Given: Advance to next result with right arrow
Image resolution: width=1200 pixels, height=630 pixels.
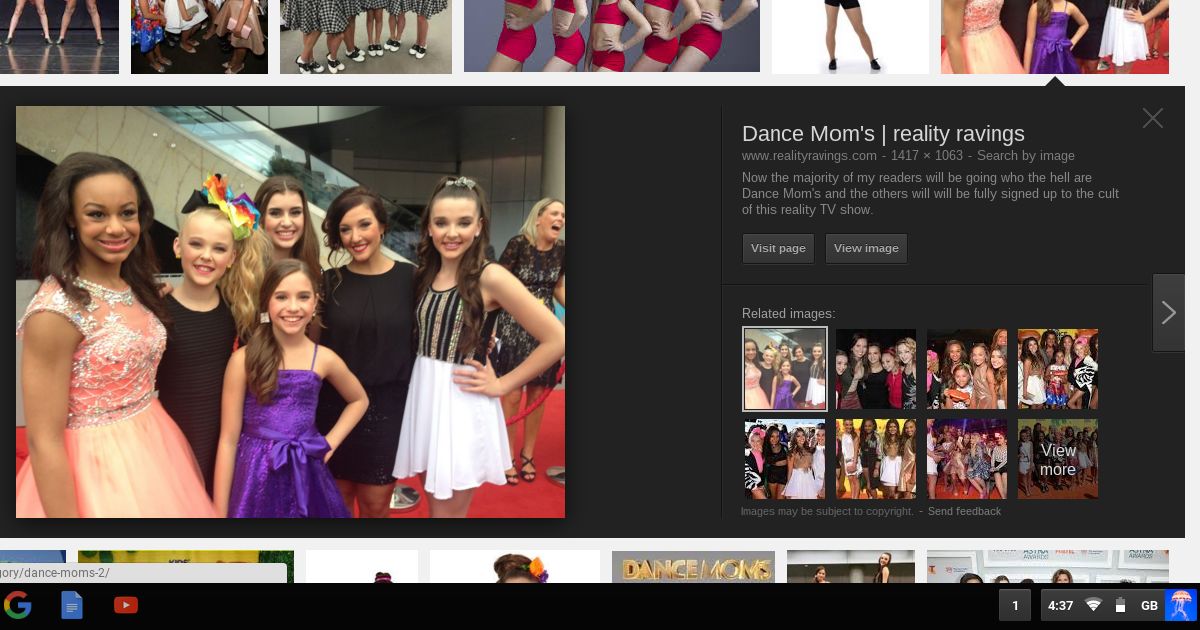Looking at the screenshot, I should [x=1169, y=312].
